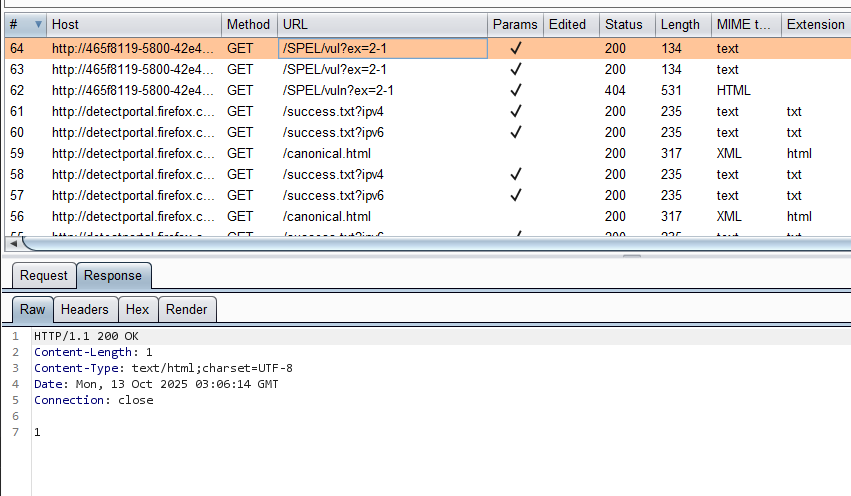The height and width of the screenshot is (496, 851).
Task: Sort table by Host column header
Action: [x=134, y=24]
